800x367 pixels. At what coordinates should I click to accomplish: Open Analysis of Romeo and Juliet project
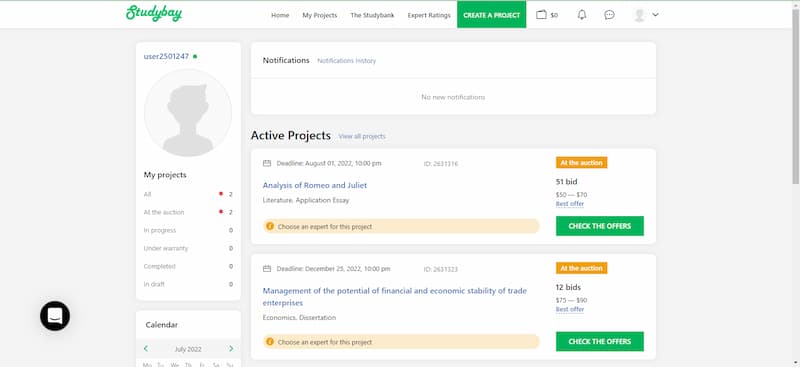315,185
